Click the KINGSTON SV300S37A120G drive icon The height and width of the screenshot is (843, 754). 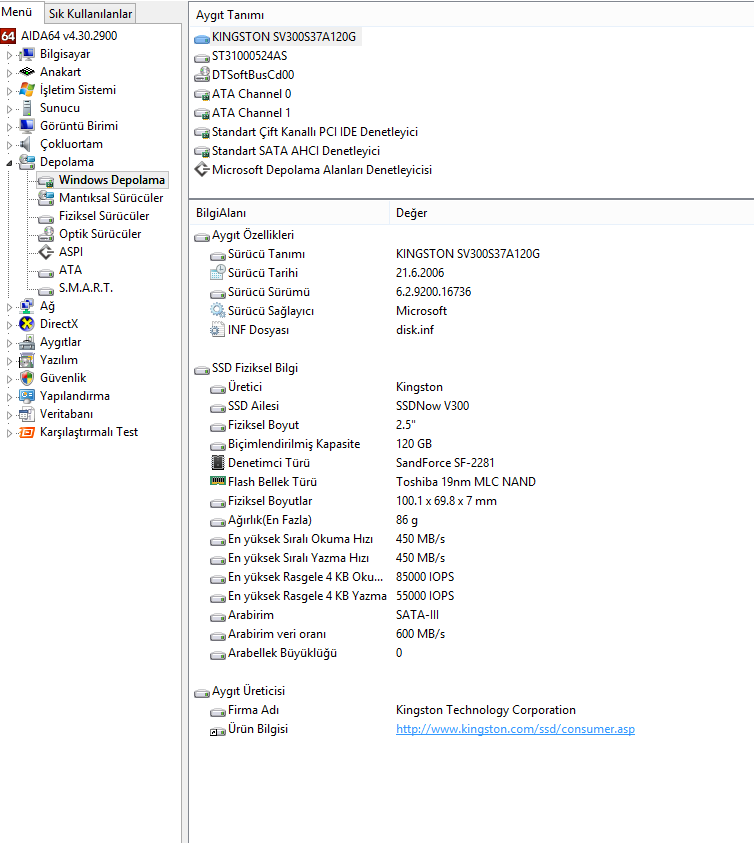click(x=202, y=39)
